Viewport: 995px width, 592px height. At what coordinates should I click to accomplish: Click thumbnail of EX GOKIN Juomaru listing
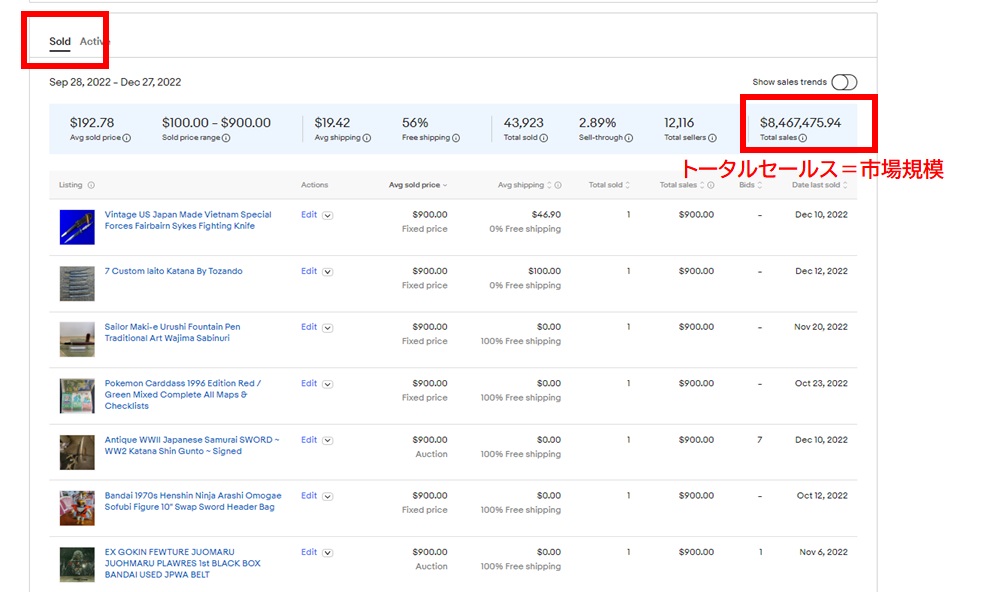coord(77,564)
